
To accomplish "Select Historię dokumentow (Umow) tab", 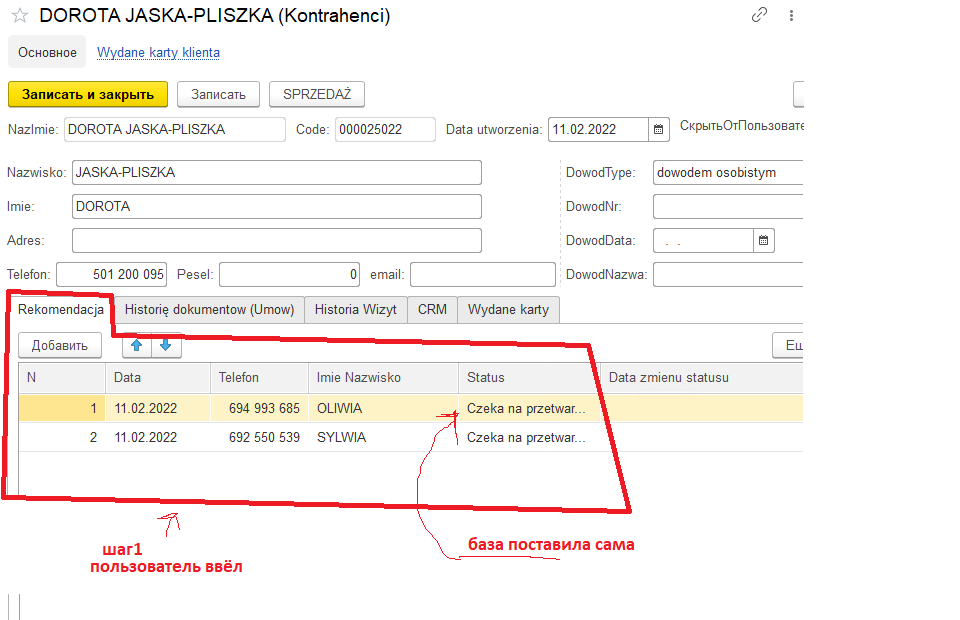I will click(x=209, y=310).
